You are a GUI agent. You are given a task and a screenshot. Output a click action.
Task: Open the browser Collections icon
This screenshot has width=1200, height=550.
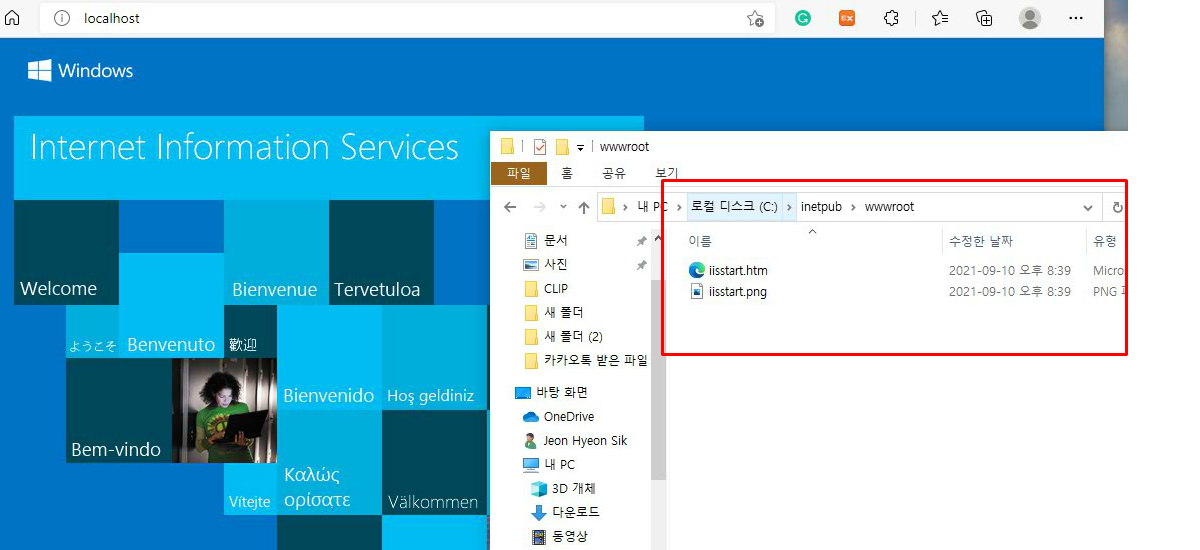click(985, 18)
